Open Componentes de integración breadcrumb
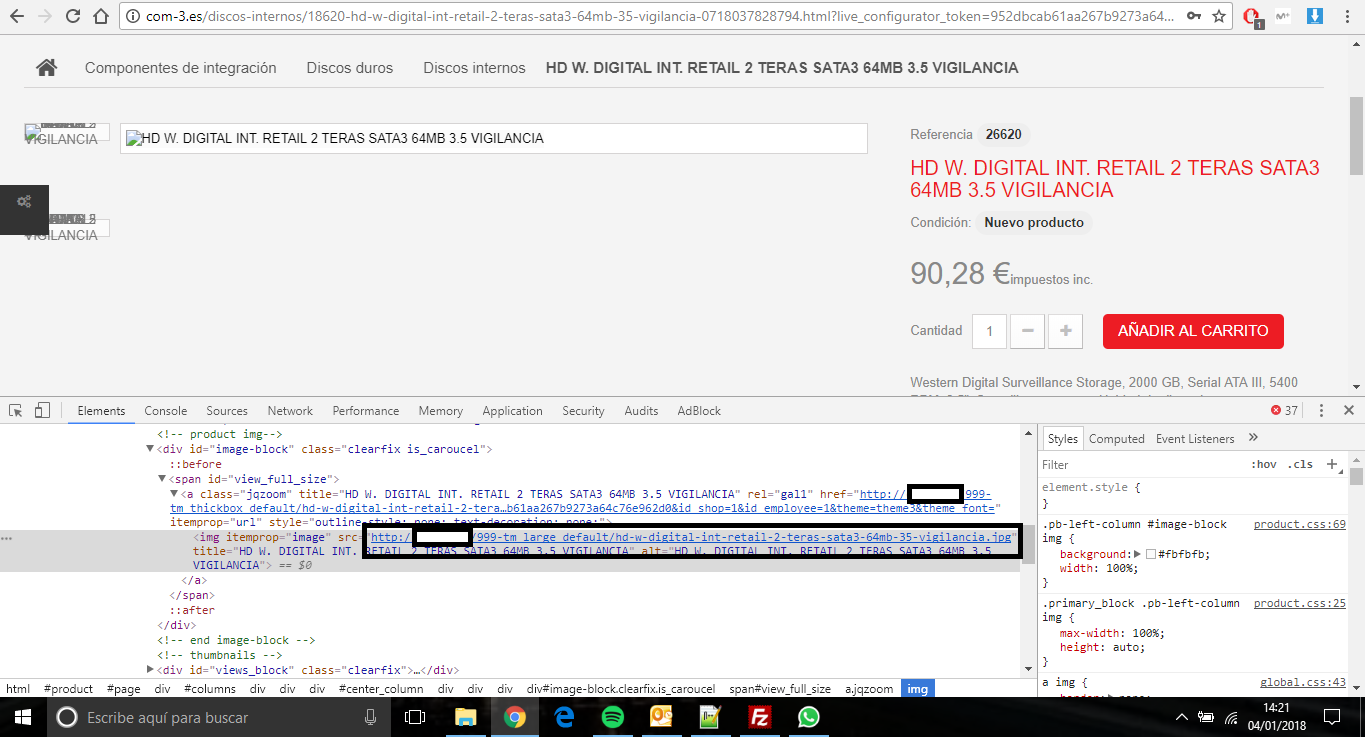 (181, 68)
